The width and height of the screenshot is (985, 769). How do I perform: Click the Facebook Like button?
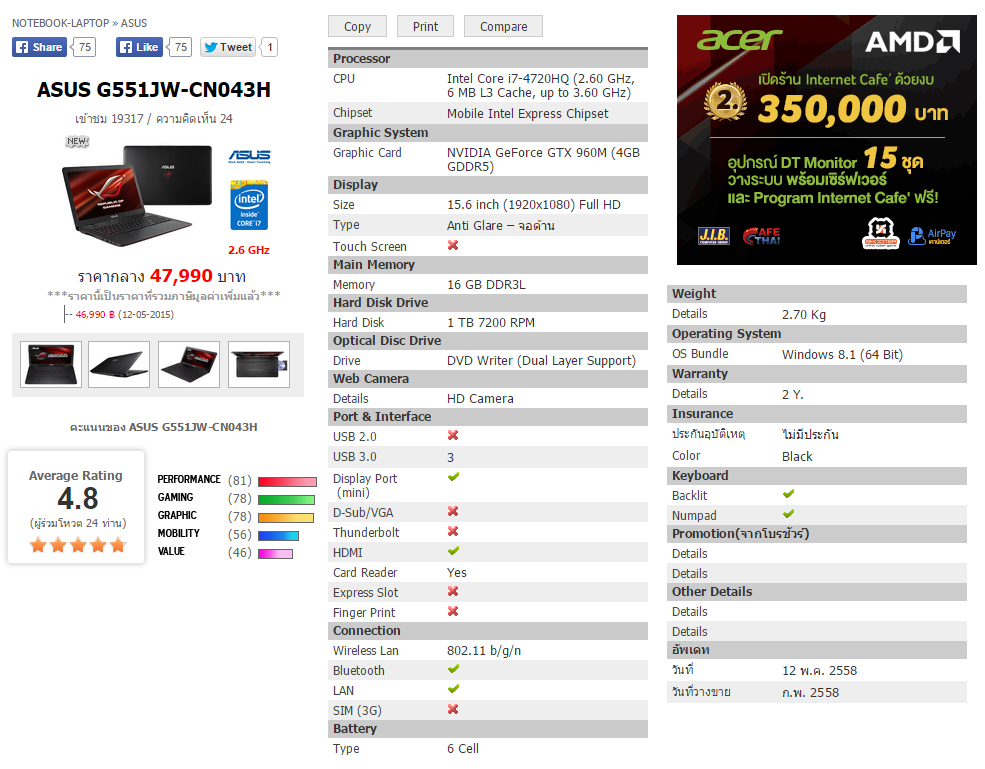(x=139, y=47)
